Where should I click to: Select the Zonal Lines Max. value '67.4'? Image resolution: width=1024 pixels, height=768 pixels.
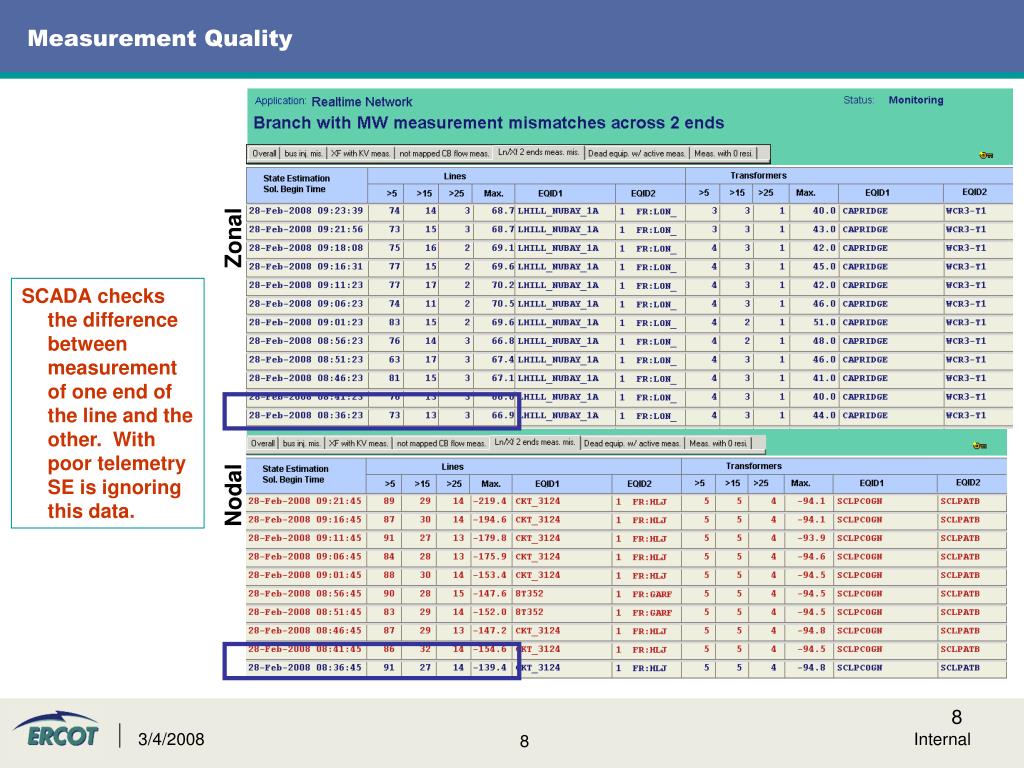pyautogui.click(x=502, y=360)
